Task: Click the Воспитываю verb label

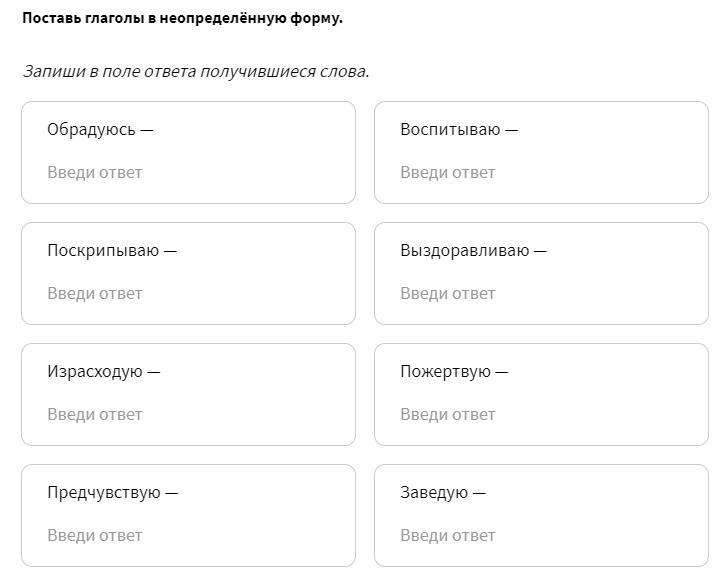Action: click(449, 130)
